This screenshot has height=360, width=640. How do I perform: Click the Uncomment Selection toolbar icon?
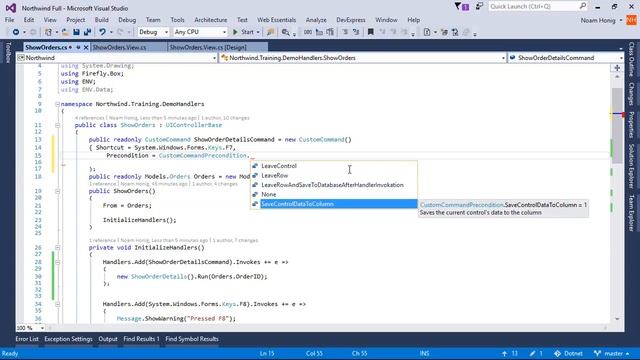356,32
